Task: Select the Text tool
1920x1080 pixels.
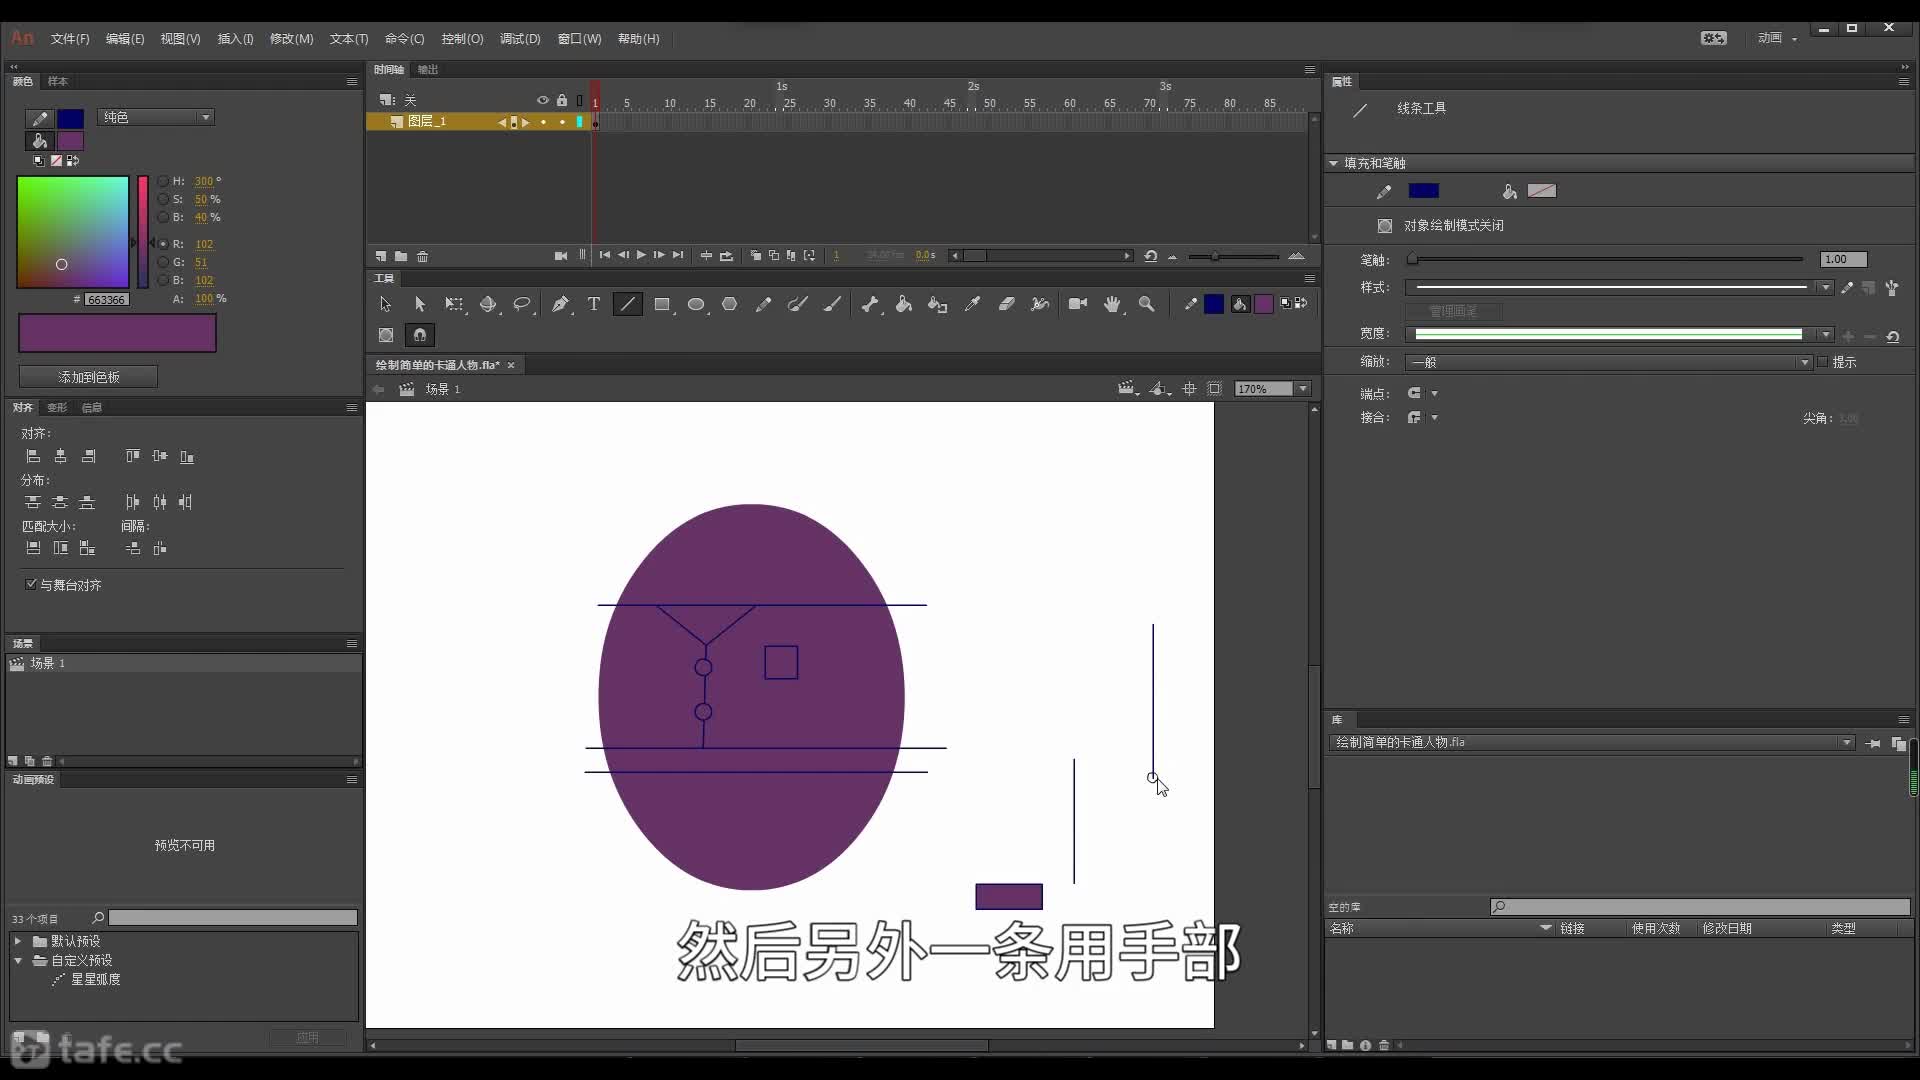Action: point(594,304)
